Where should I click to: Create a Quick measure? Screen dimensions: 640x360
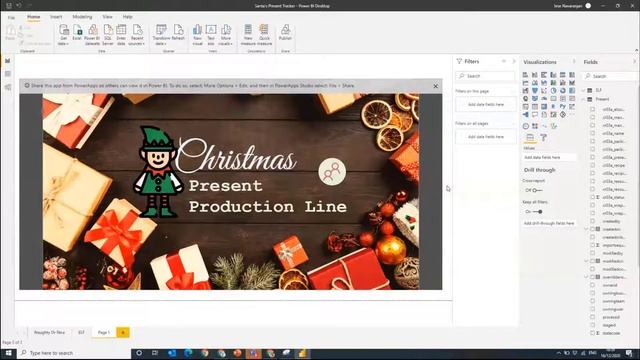click(x=264, y=35)
